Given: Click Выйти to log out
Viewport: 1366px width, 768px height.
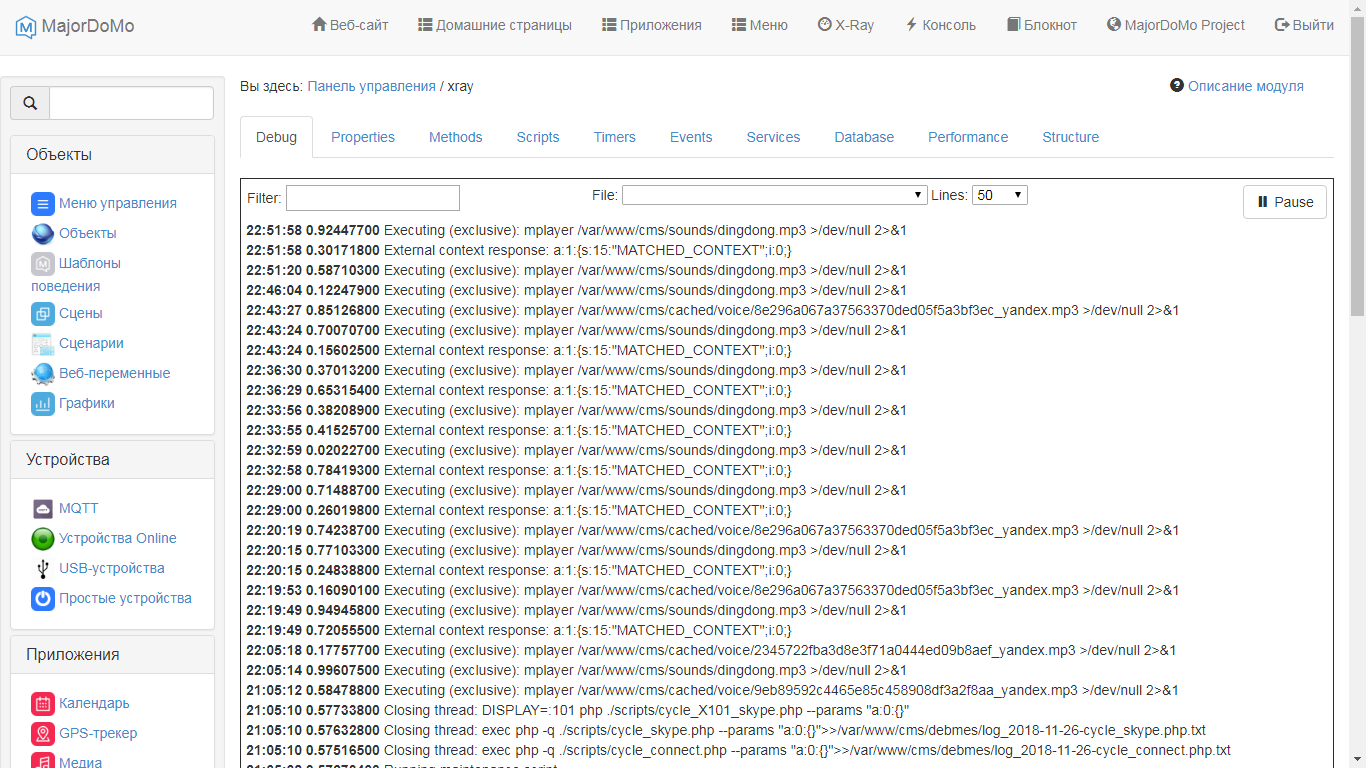Looking at the screenshot, I should point(1304,25).
